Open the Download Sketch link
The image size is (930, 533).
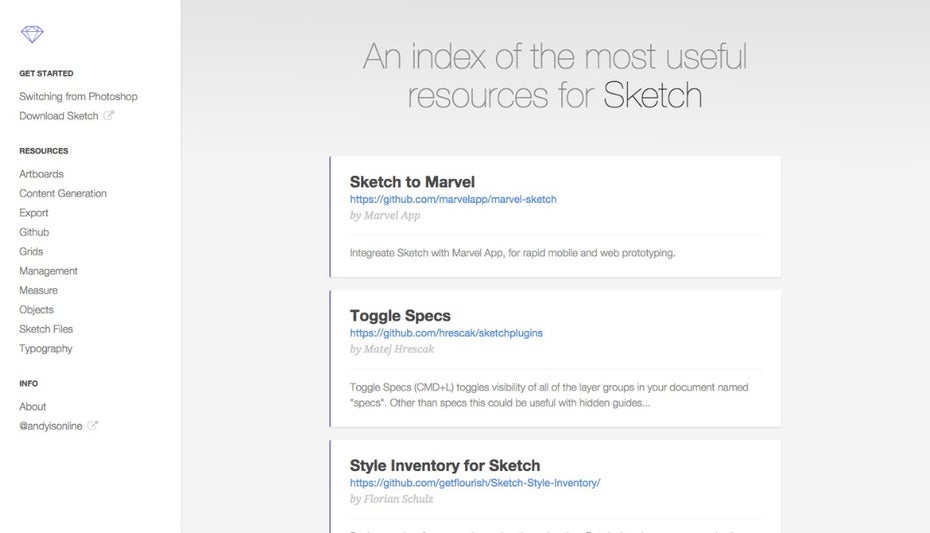(59, 116)
